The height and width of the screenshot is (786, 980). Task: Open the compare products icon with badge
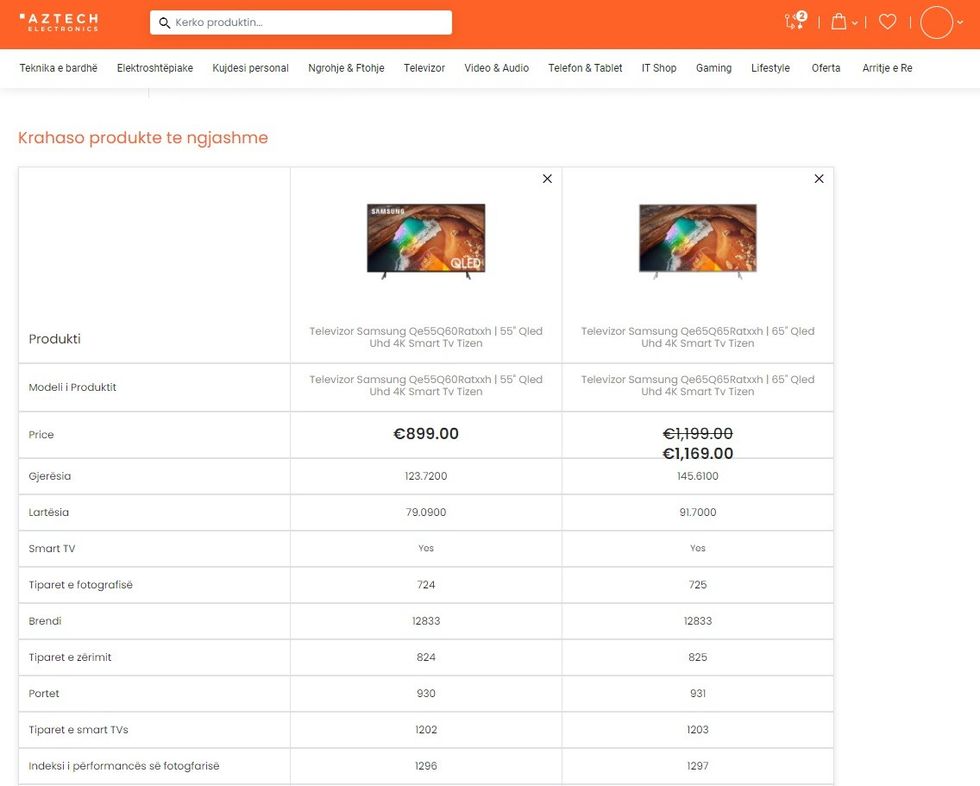point(795,21)
